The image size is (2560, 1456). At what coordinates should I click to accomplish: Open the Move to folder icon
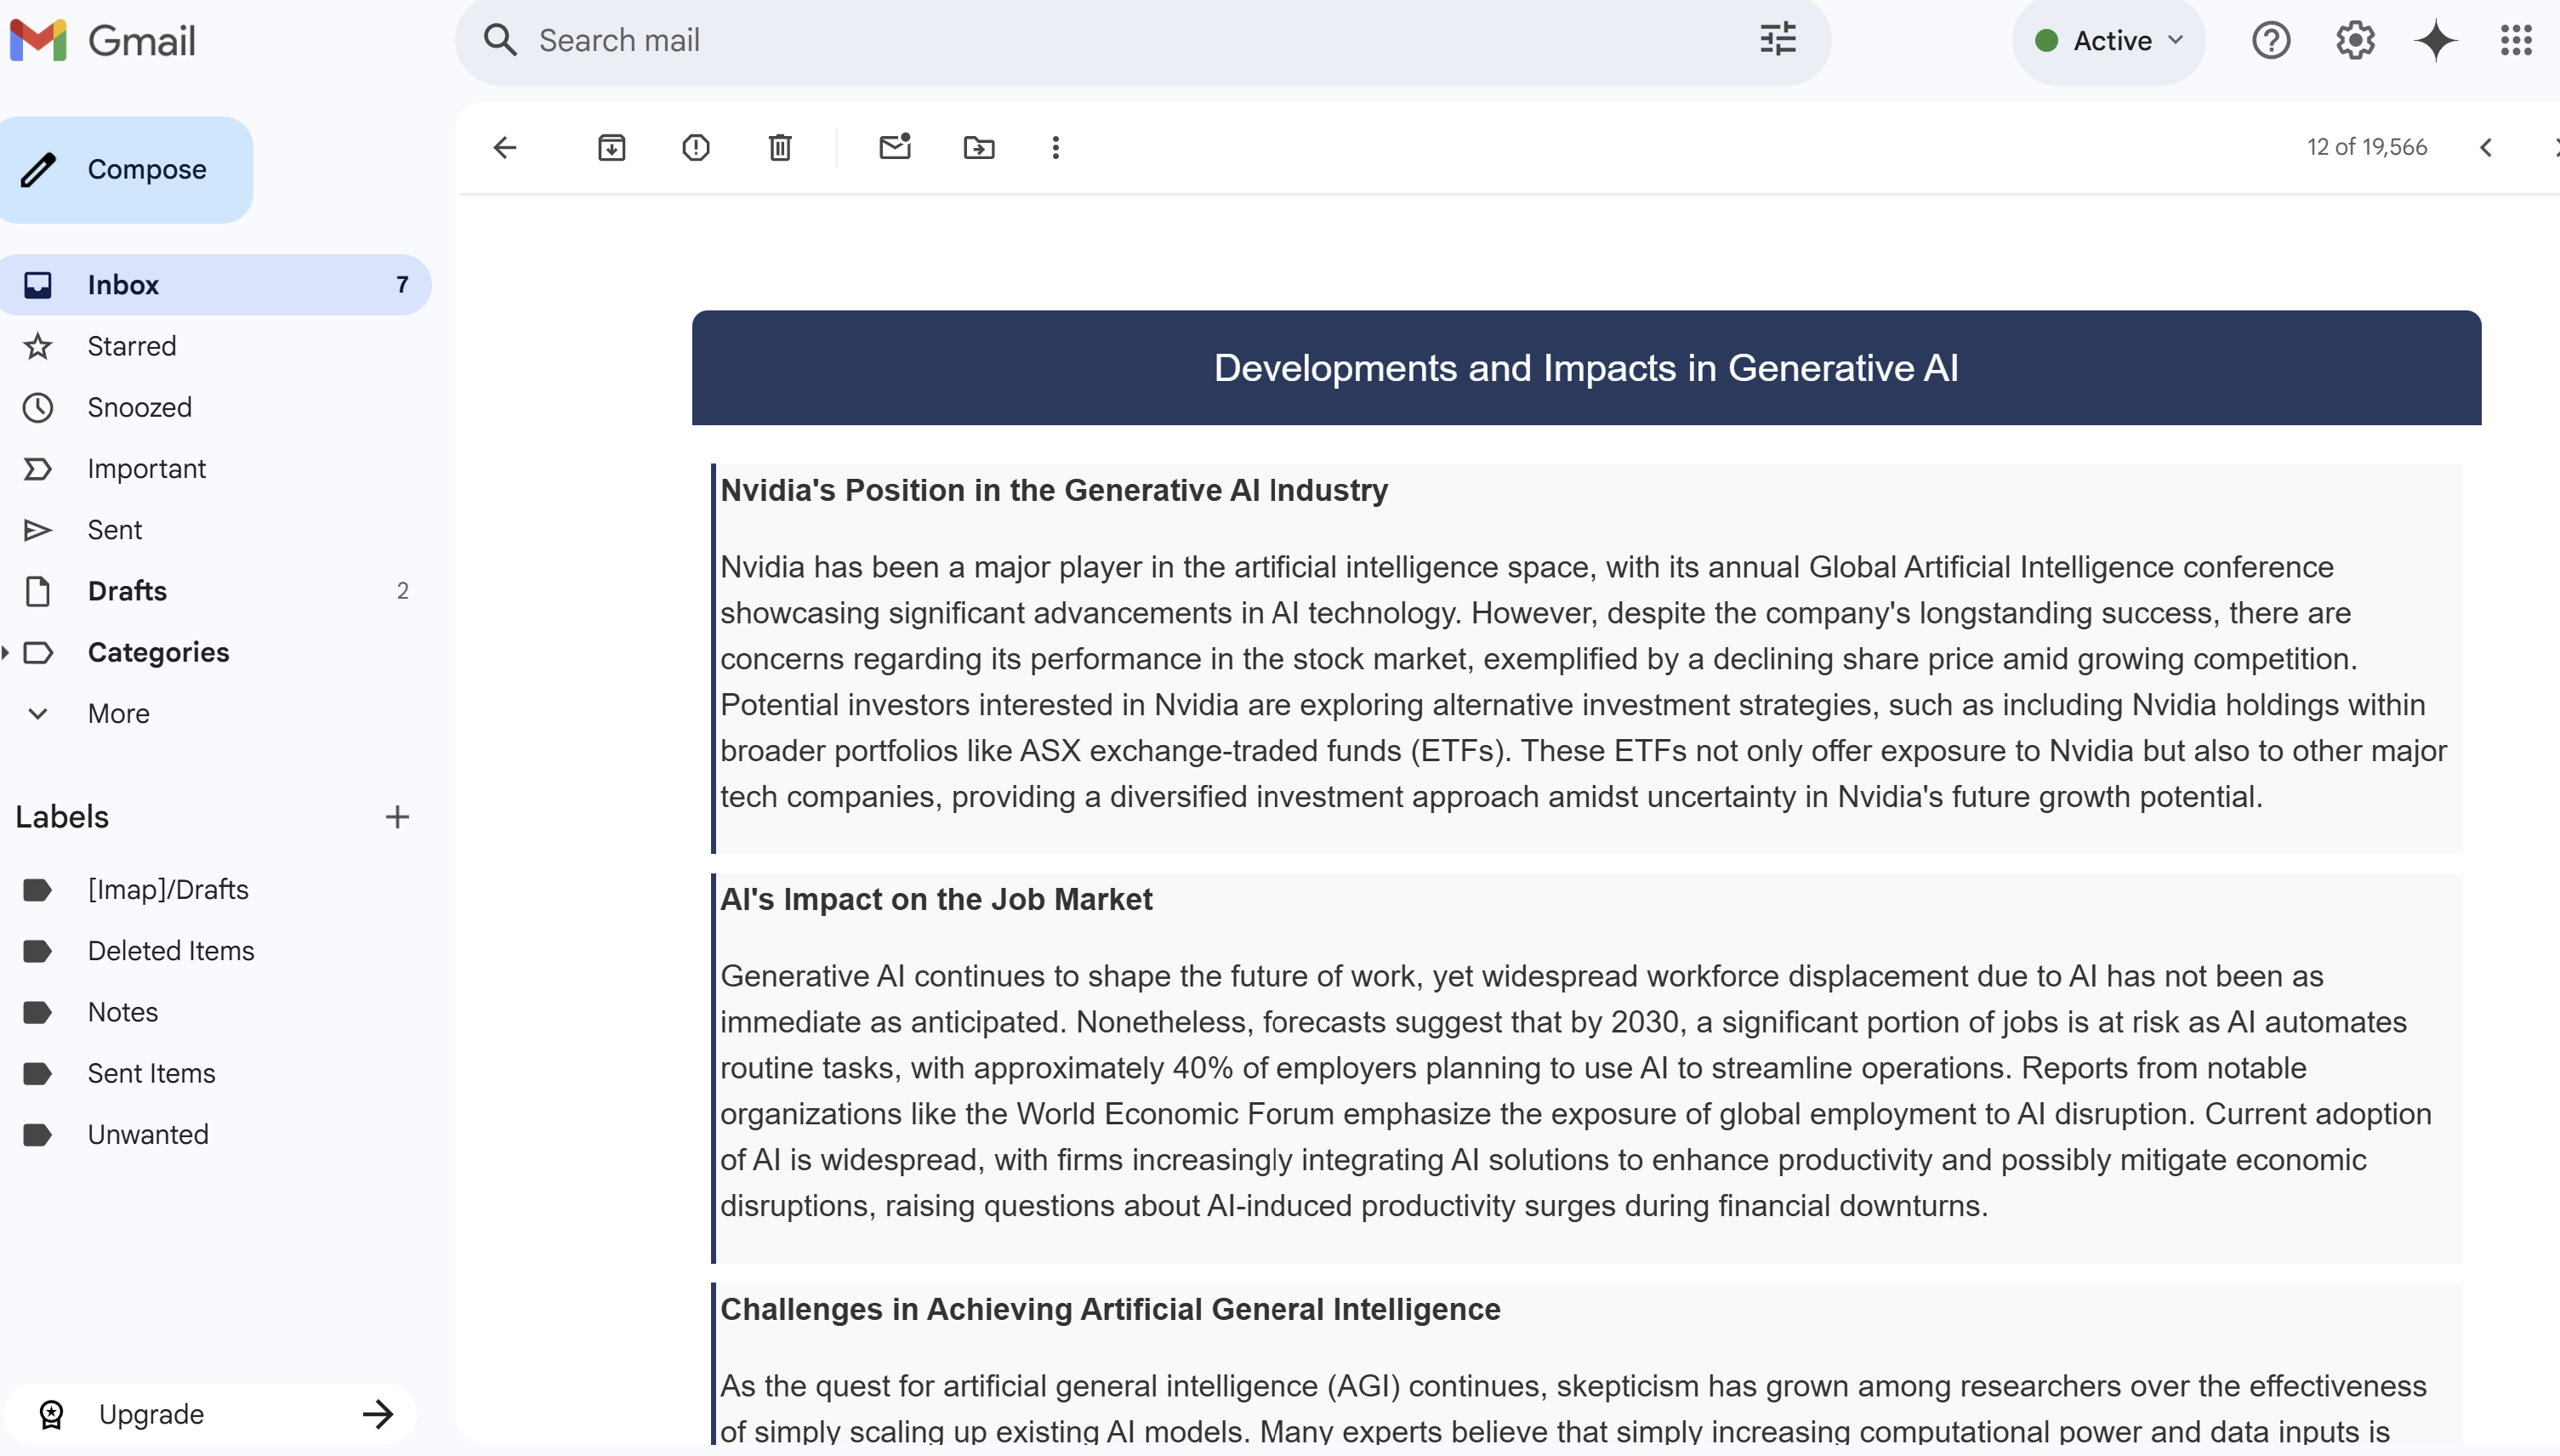tap(978, 148)
